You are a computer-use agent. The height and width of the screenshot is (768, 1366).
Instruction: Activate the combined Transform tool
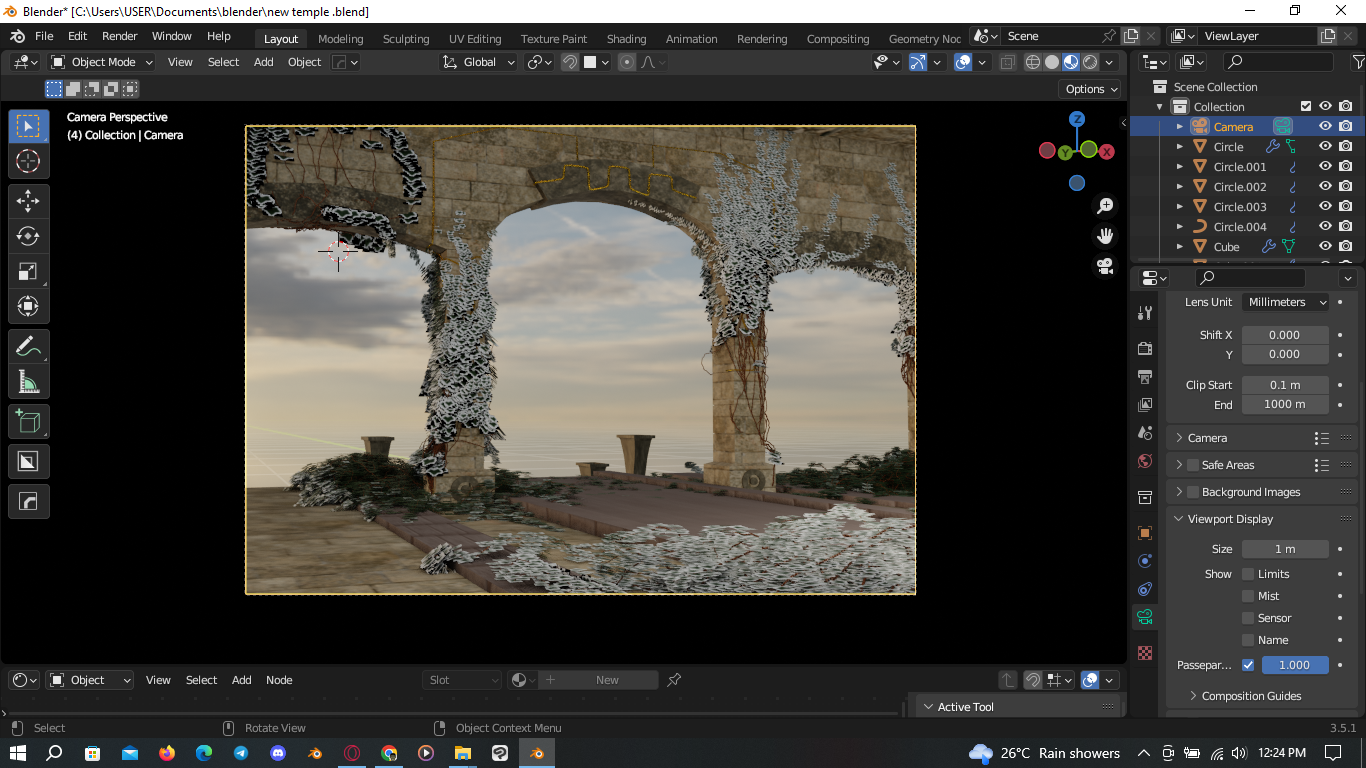[x=28, y=306]
